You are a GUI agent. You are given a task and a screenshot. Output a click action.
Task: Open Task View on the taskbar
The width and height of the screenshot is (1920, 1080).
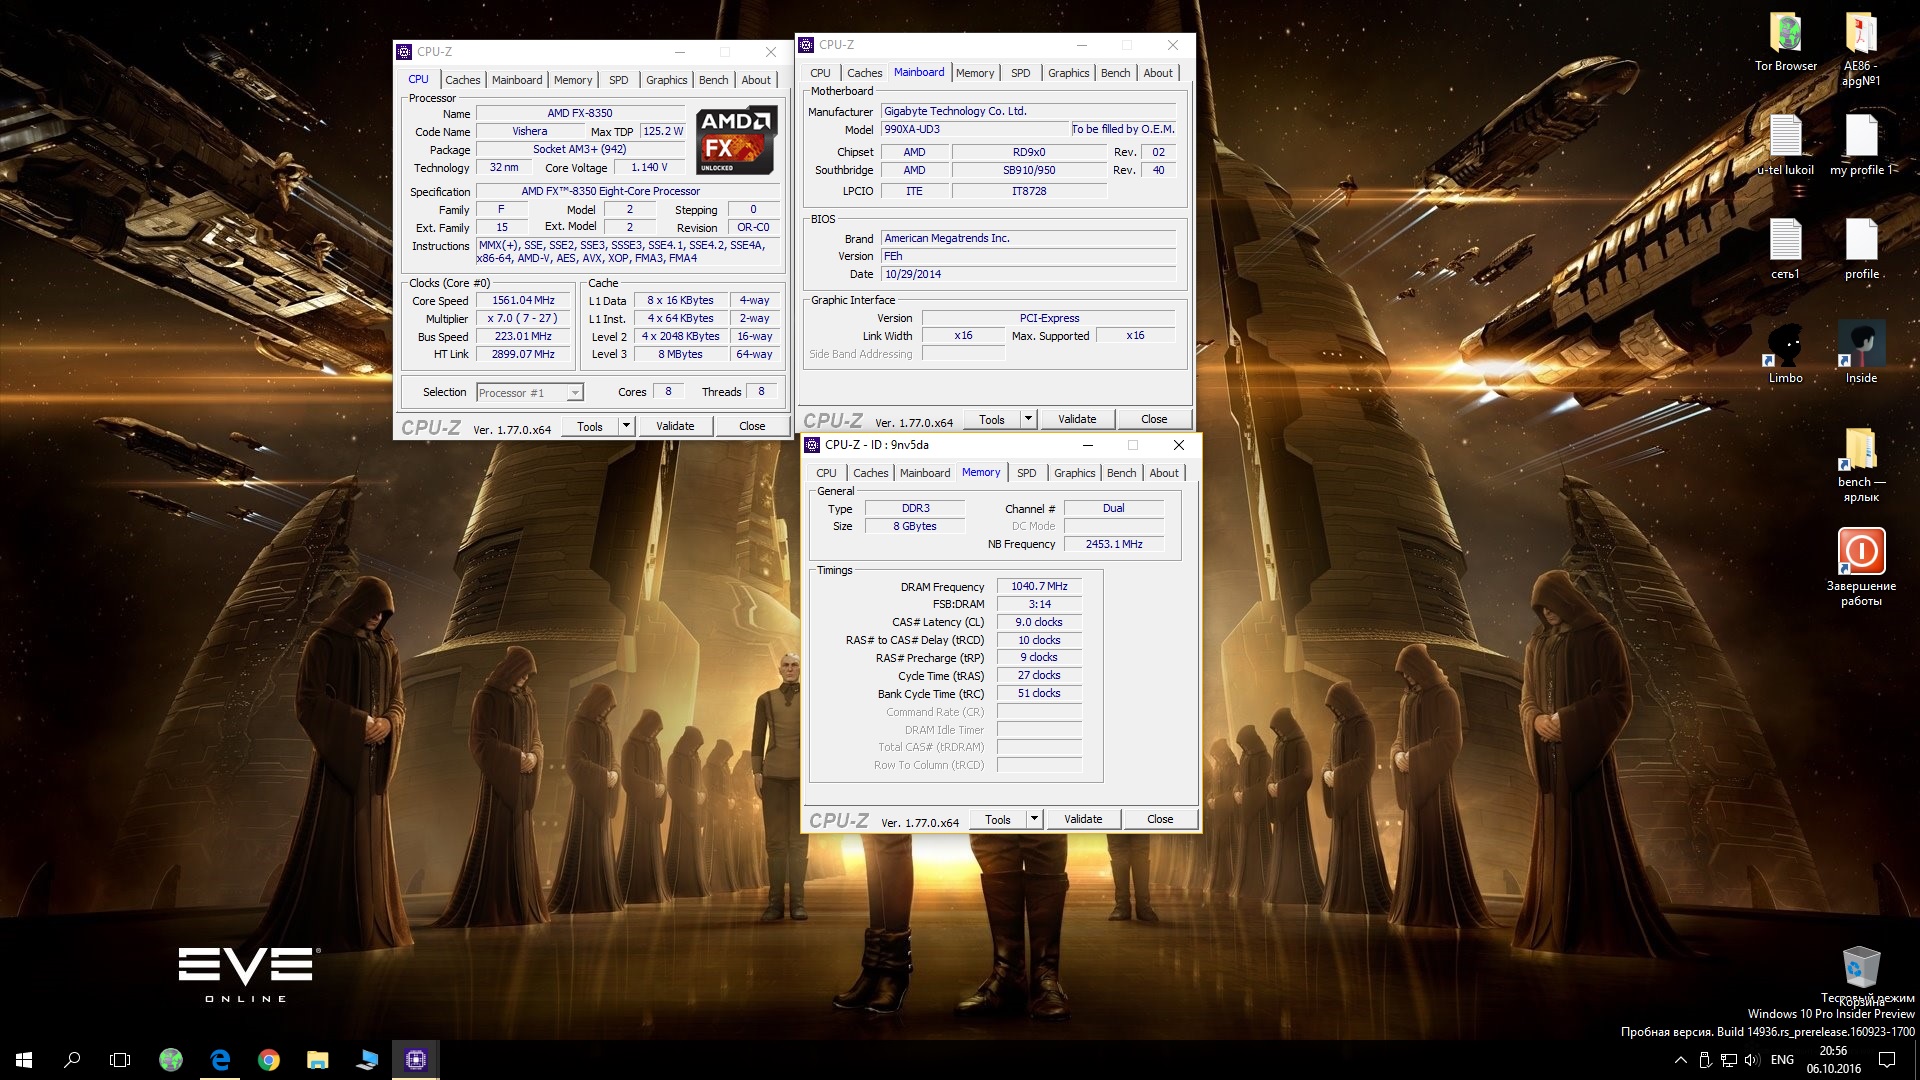point(120,1060)
